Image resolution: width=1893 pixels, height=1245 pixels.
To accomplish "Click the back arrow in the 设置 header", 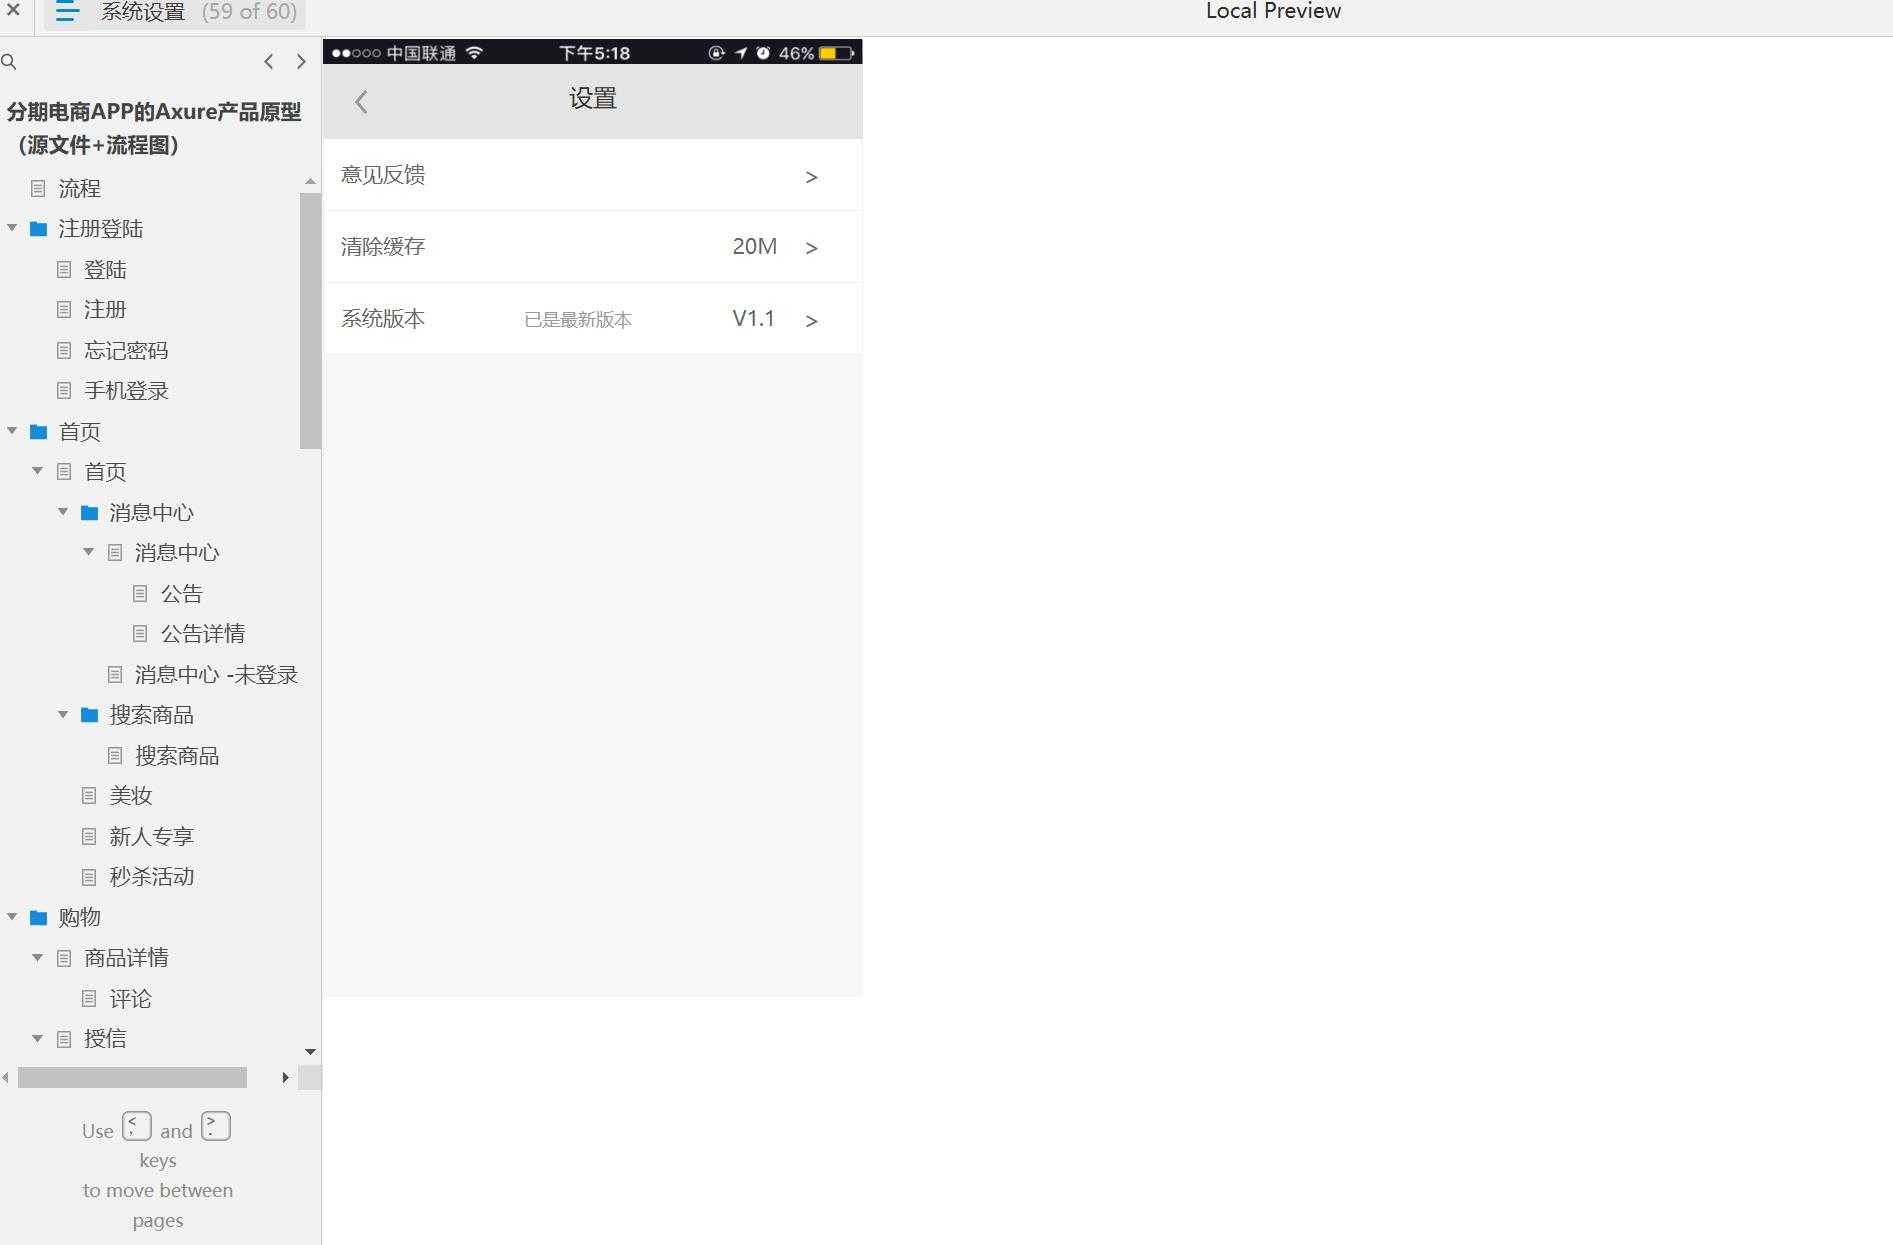I will pyautogui.click(x=360, y=100).
